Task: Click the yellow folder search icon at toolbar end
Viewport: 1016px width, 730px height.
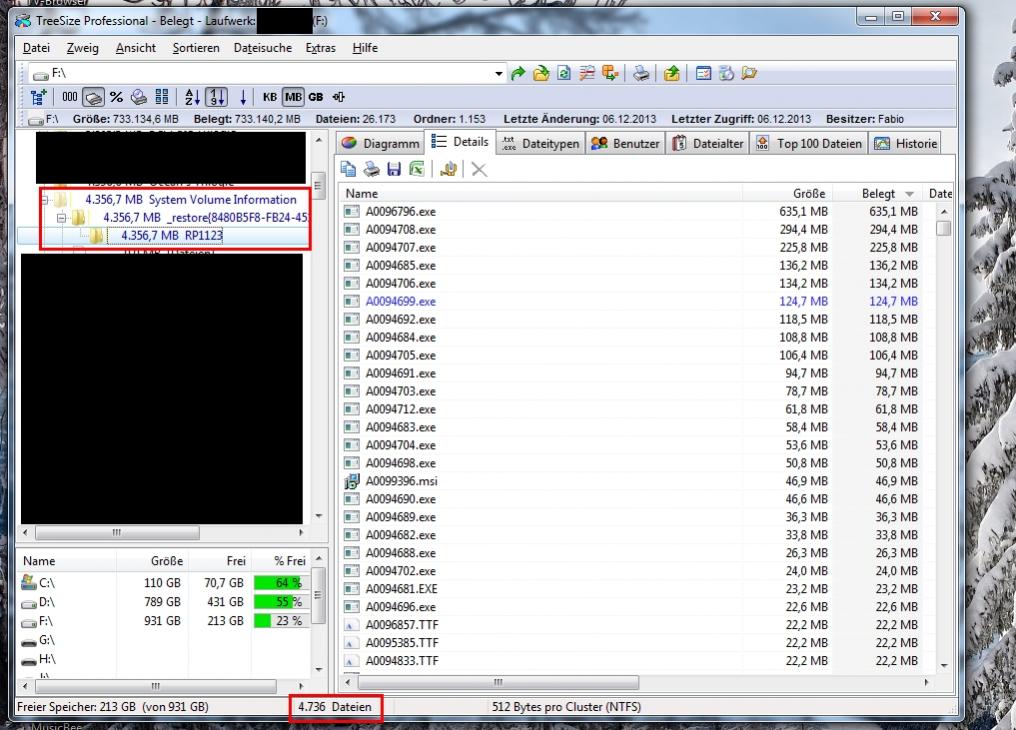Action: (x=749, y=74)
